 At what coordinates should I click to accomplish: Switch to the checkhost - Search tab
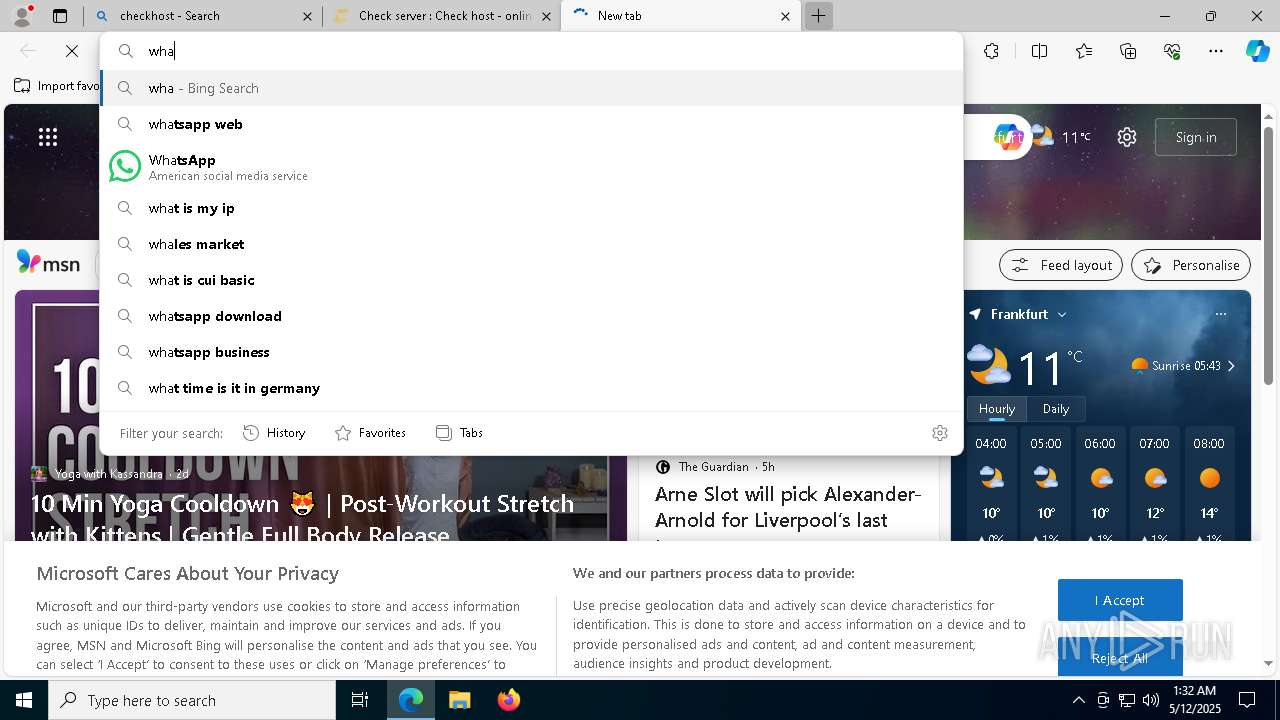click(202, 16)
